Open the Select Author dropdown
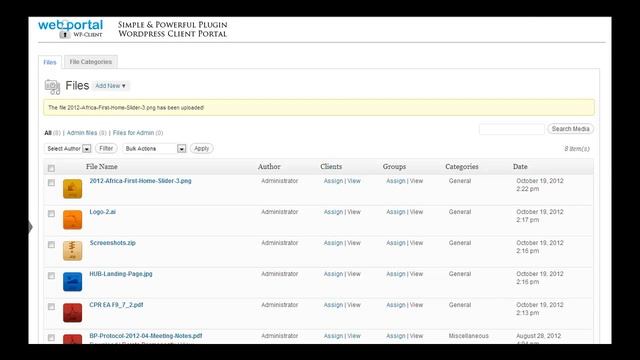Image resolution: width=640 pixels, height=360 pixels. tap(68, 149)
